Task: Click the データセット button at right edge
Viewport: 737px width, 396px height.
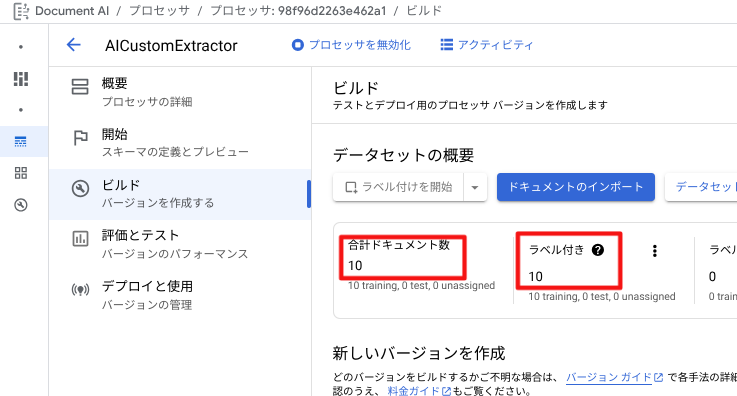Action: coord(701,187)
